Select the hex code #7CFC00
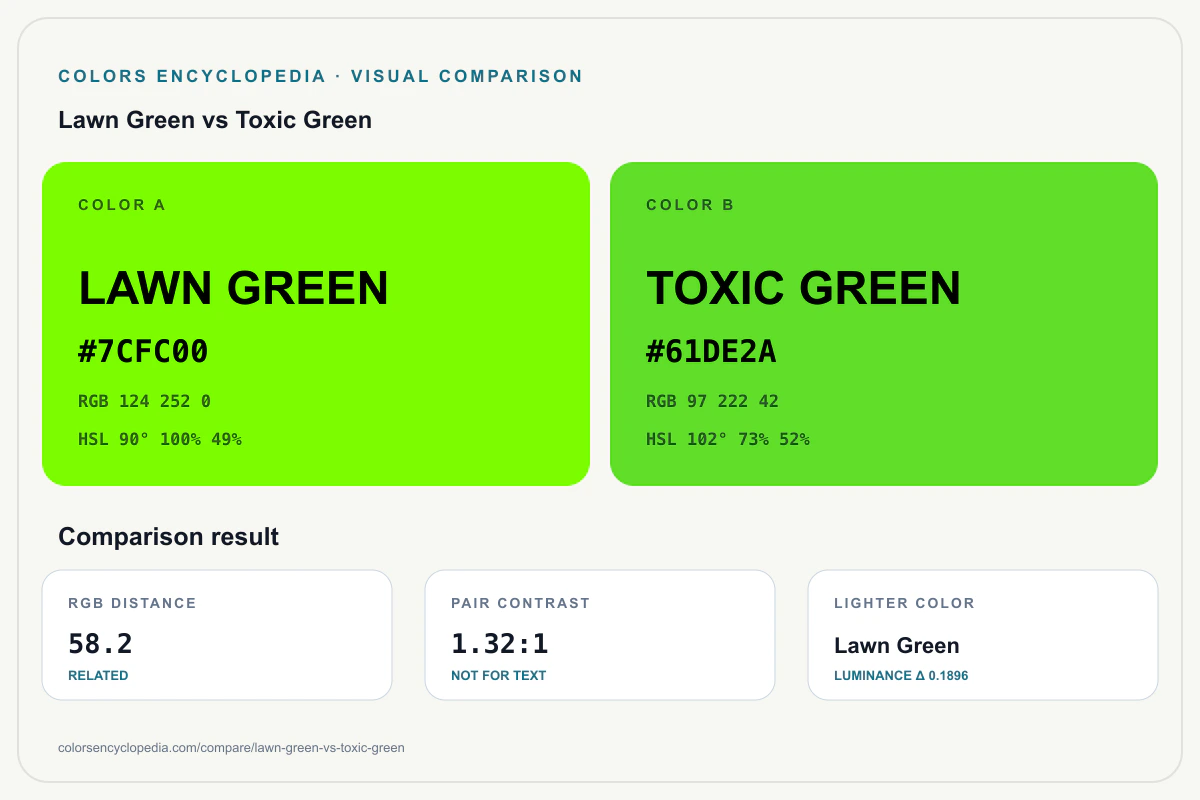This screenshot has height=800, width=1200. pyautogui.click(x=143, y=352)
